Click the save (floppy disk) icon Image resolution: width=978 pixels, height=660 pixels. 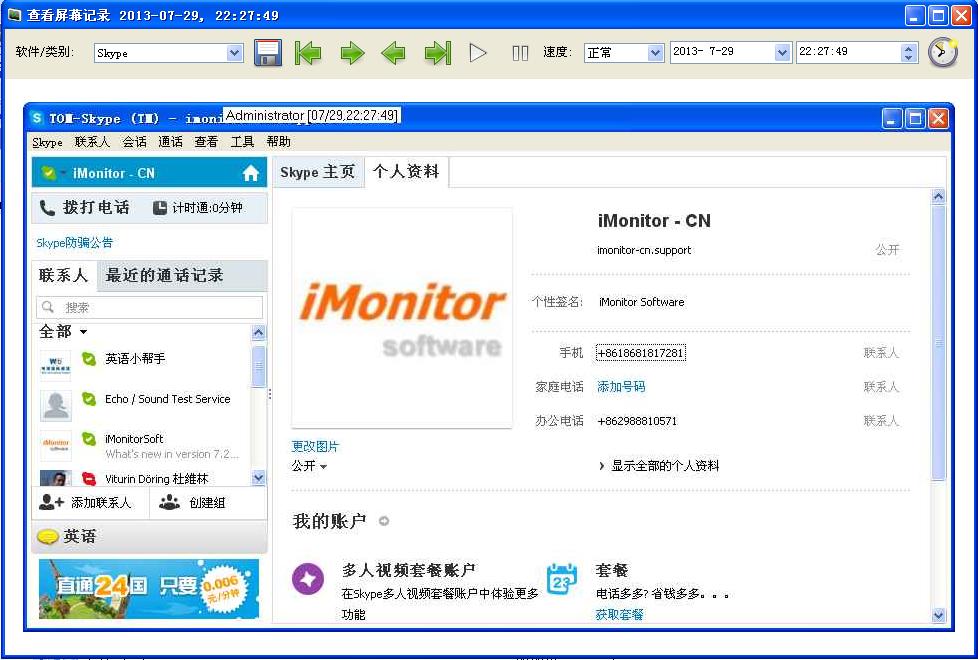pos(268,53)
